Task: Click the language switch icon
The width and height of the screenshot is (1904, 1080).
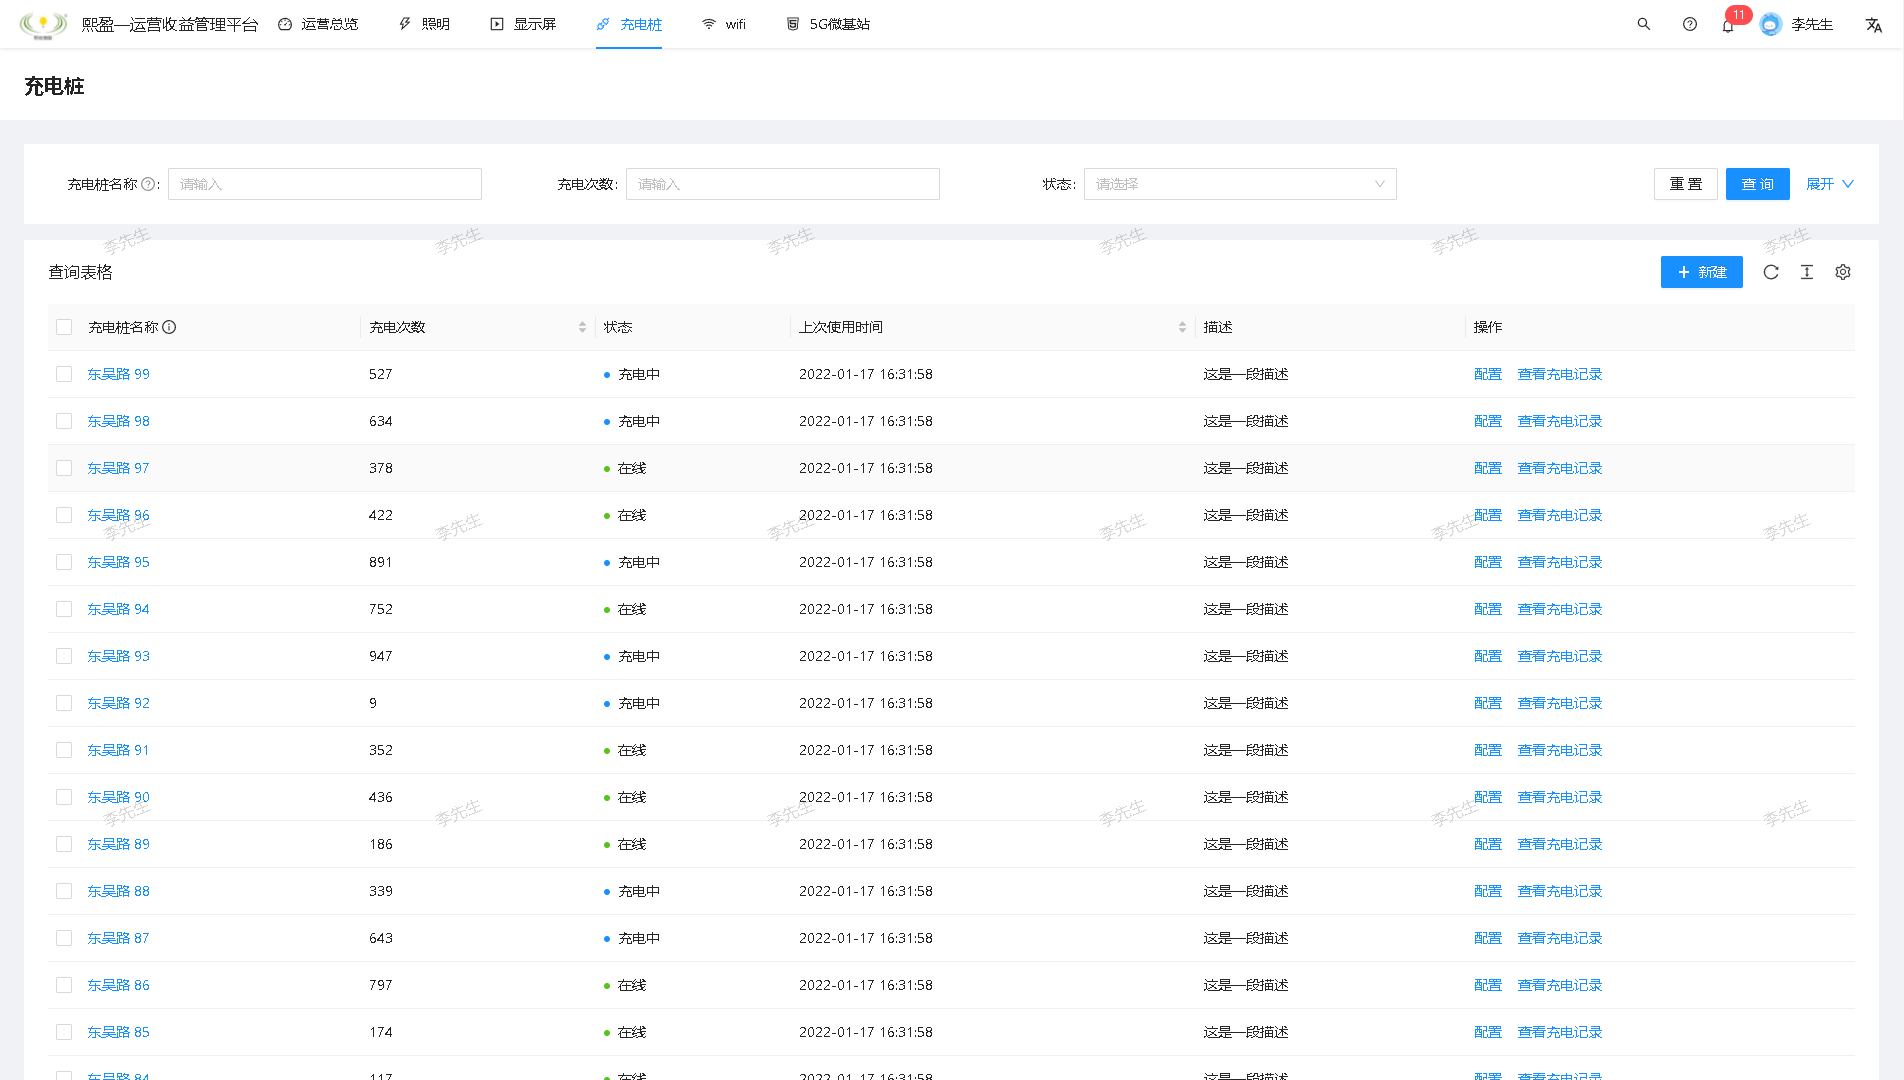Action: click(x=1873, y=25)
